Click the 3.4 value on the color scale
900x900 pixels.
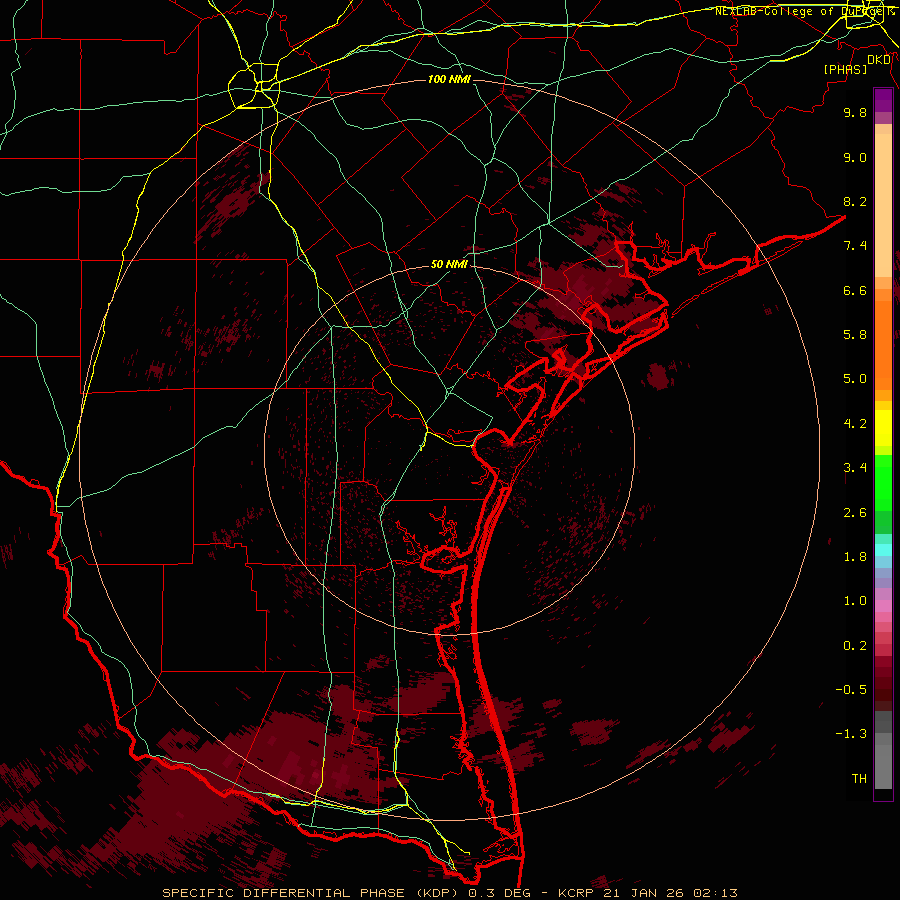[x=855, y=468]
